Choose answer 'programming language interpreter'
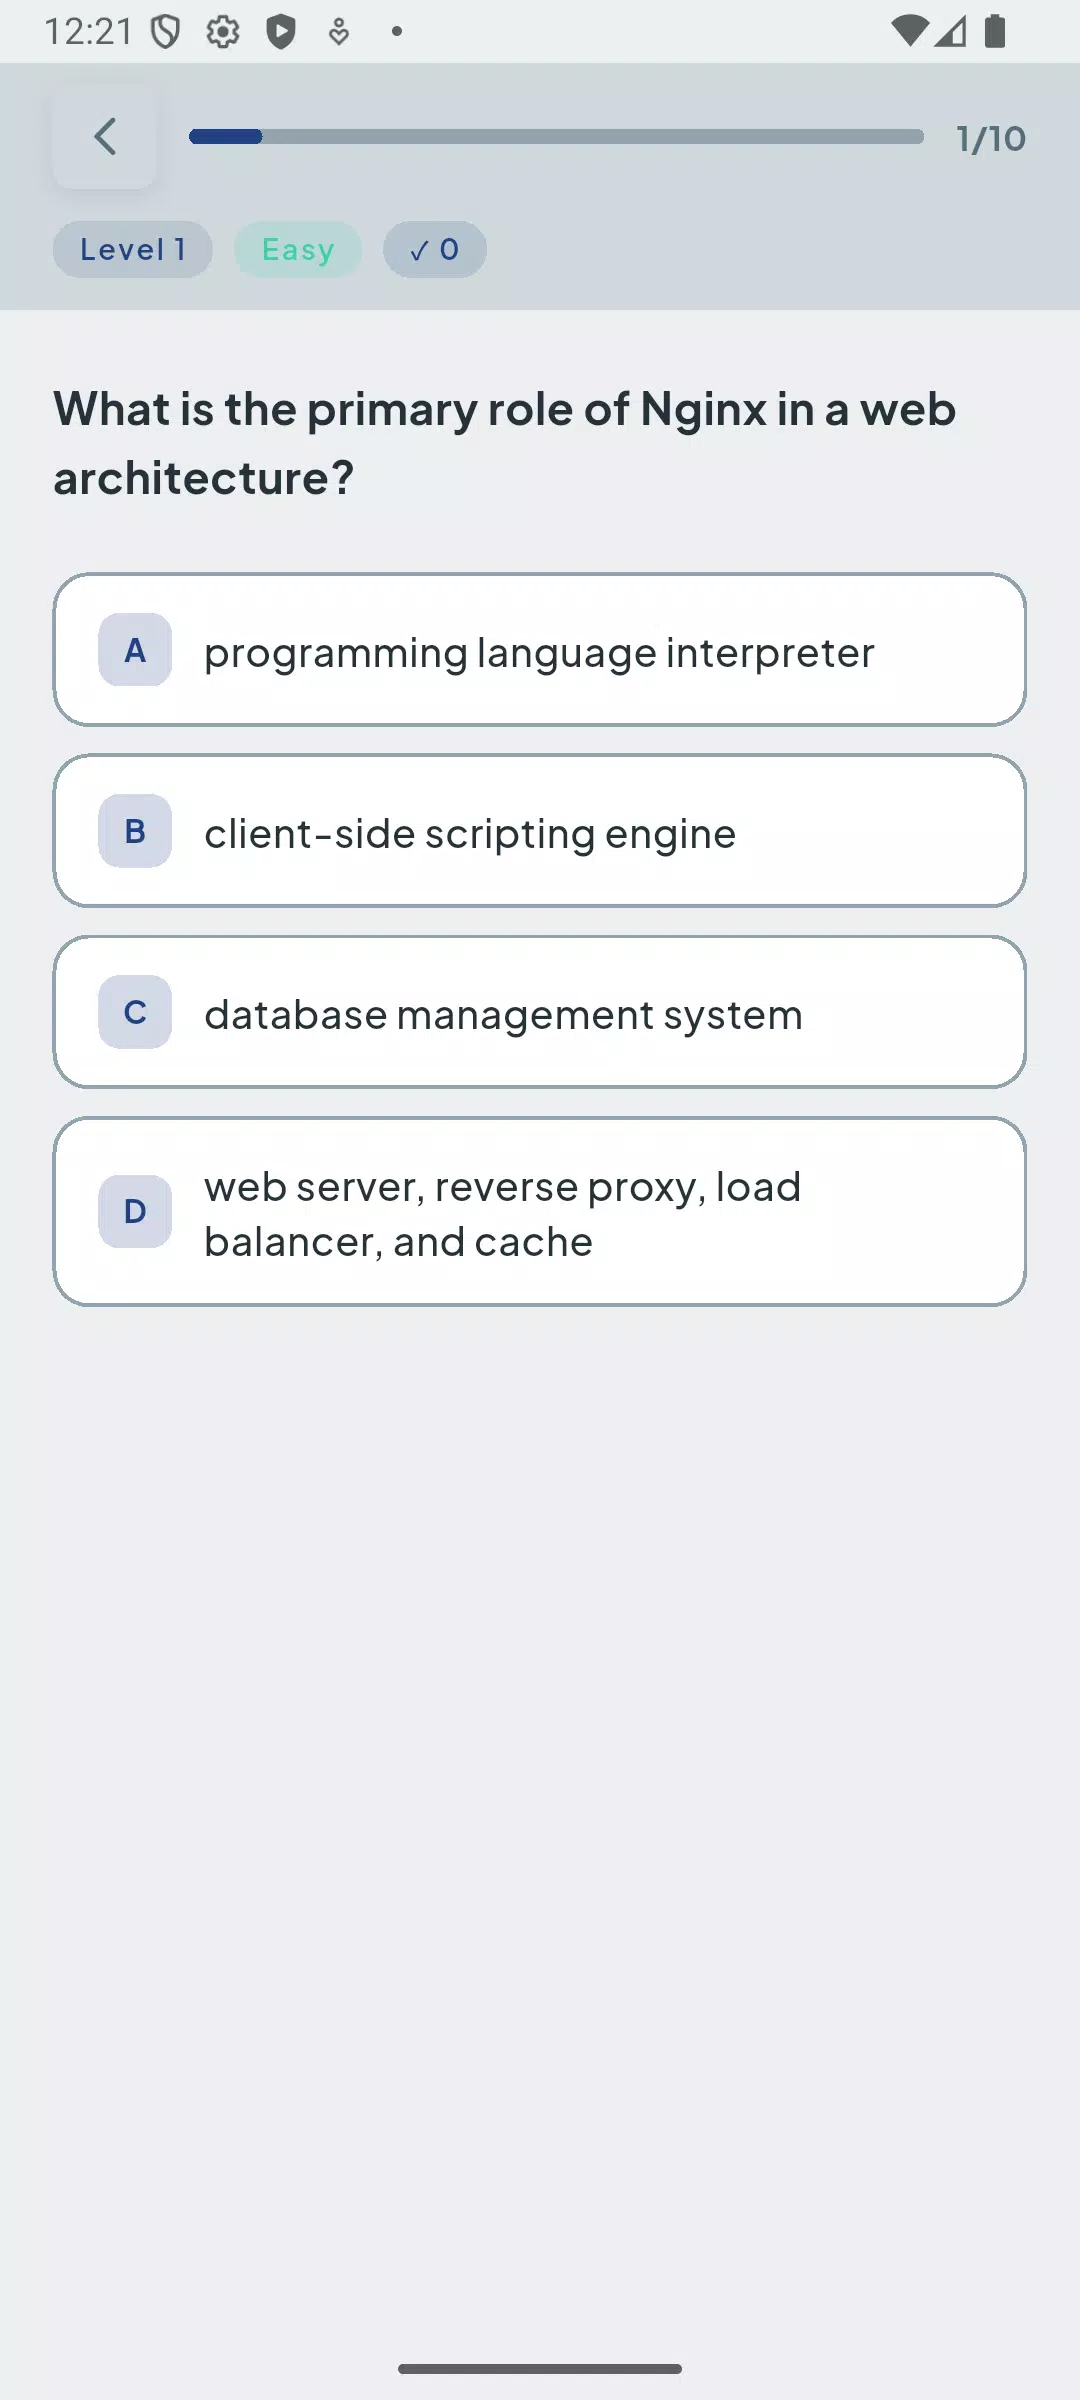 540,650
